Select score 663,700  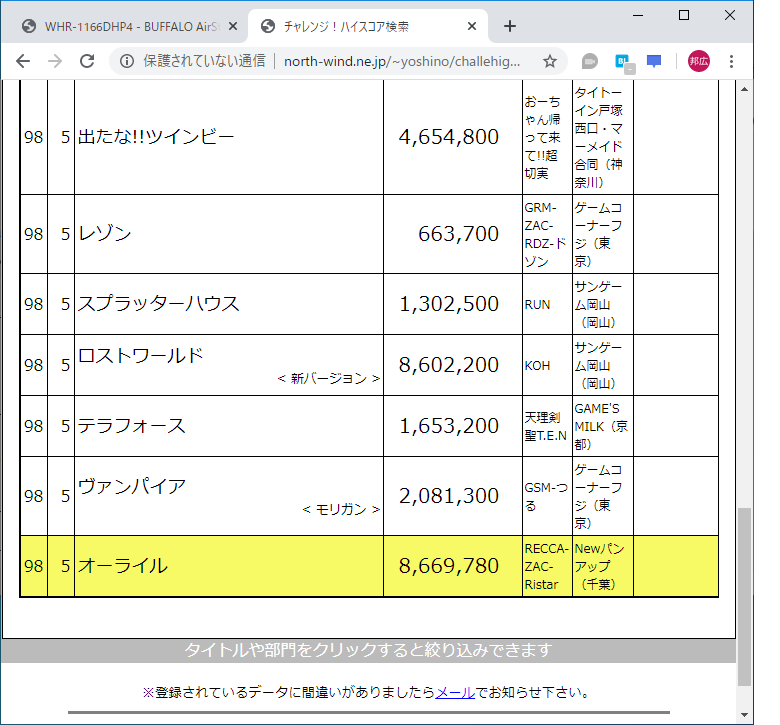point(458,233)
